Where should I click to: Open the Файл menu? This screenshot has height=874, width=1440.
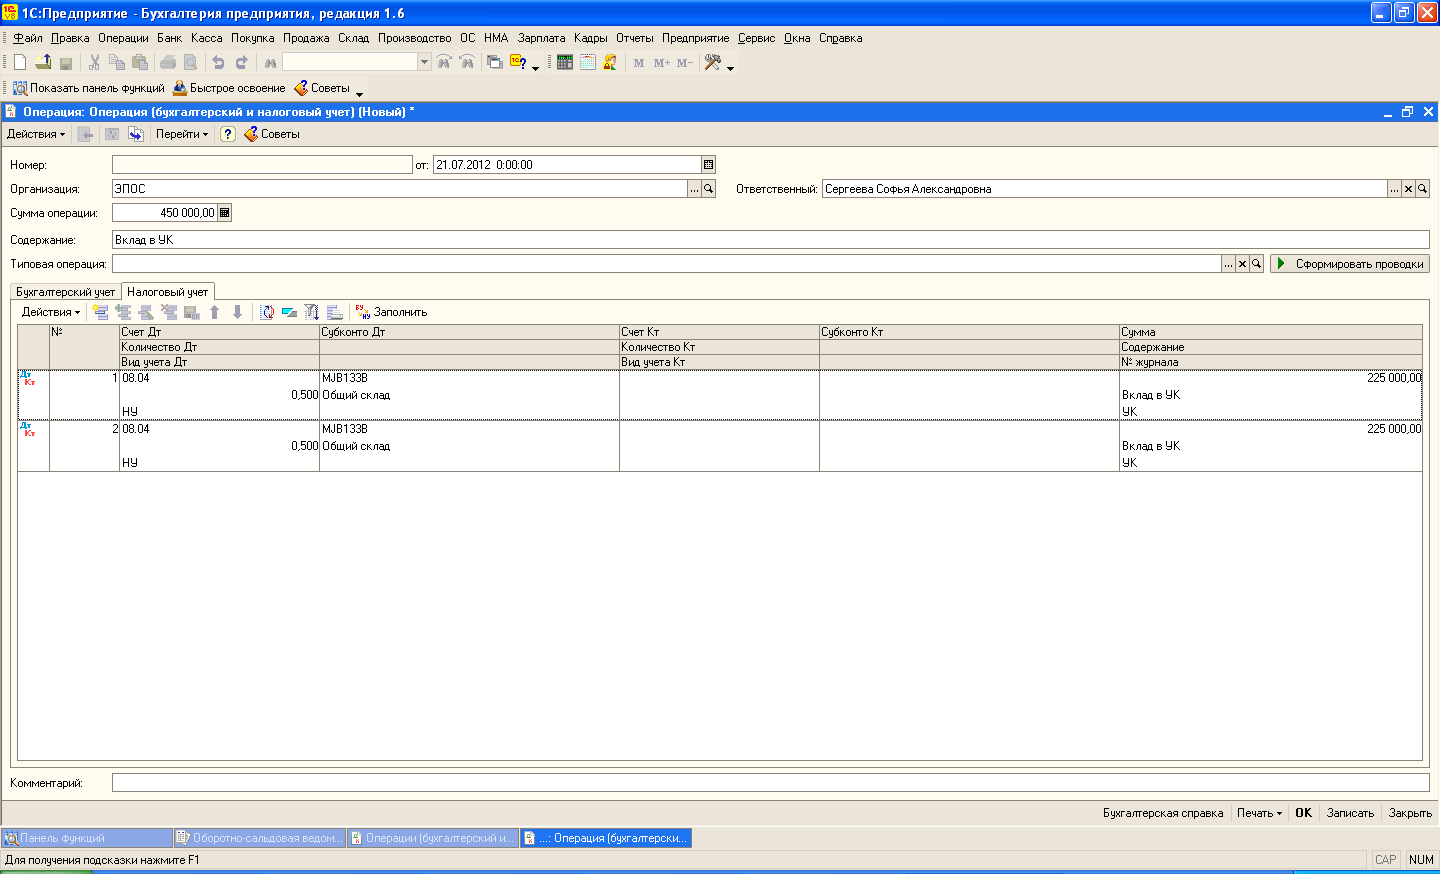28,38
